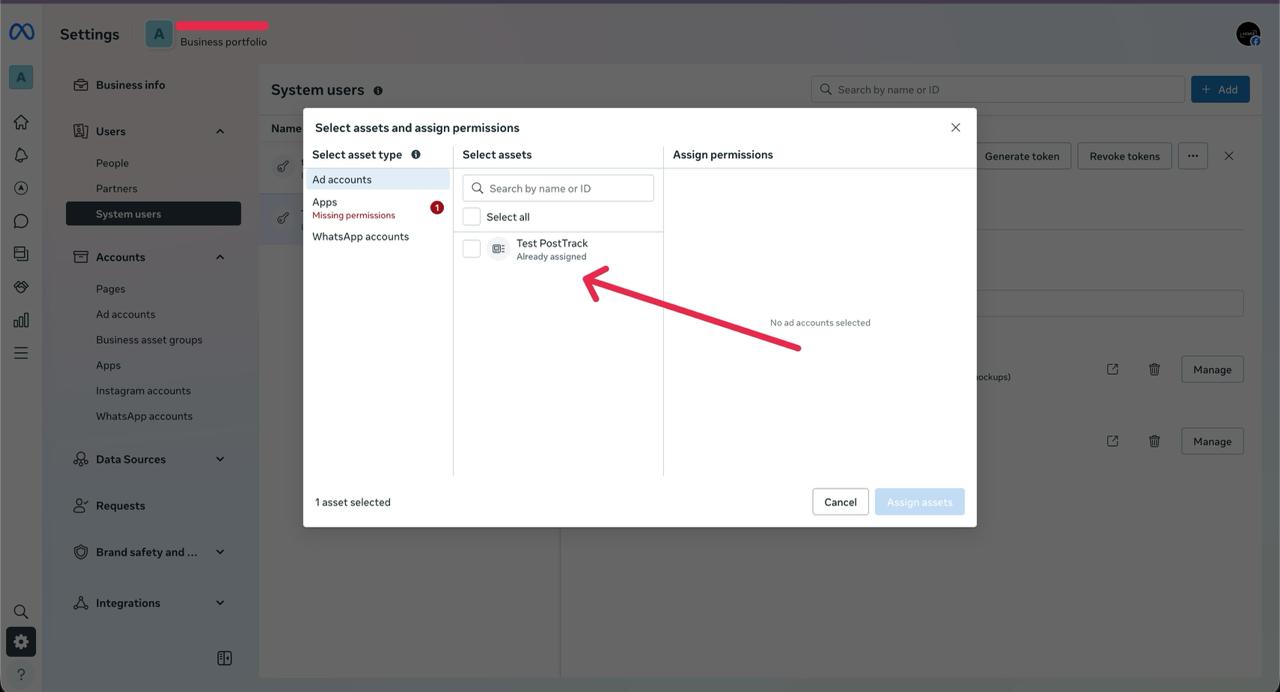Open notifications via the bell icon
The height and width of the screenshot is (692, 1280).
(x=20, y=154)
